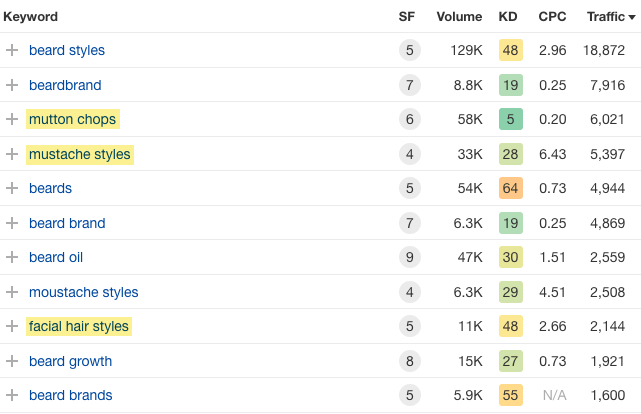Image resolution: width=641 pixels, height=414 pixels.
Task: Open the mustache styles keyword link
Action: pos(79,154)
